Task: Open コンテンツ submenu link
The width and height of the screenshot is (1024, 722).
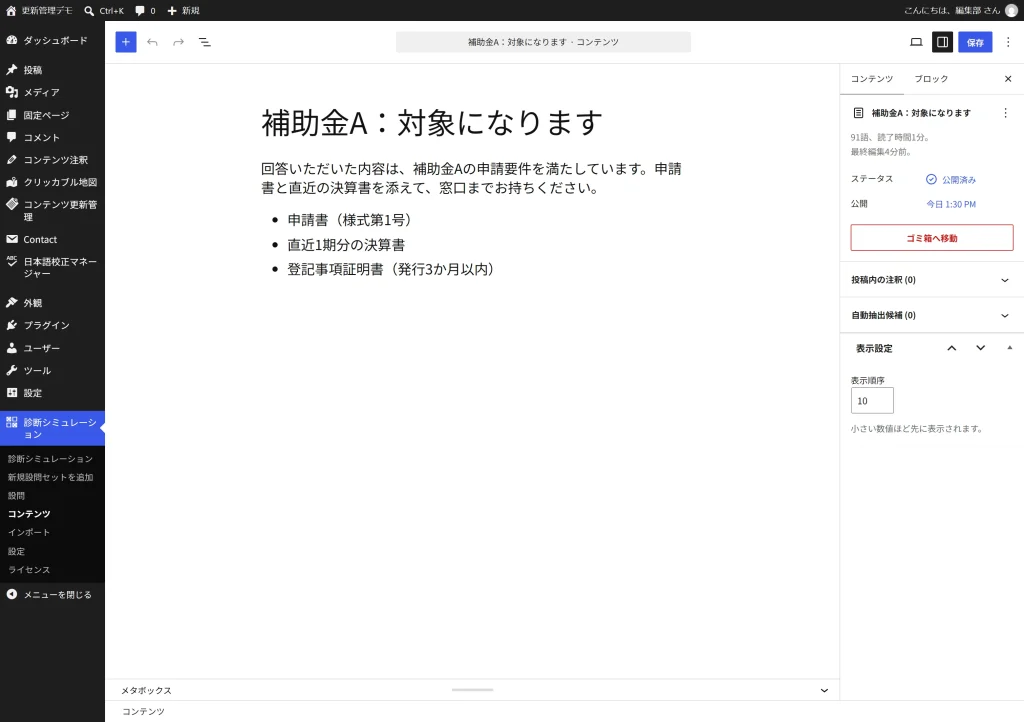Action: (29, 514)
